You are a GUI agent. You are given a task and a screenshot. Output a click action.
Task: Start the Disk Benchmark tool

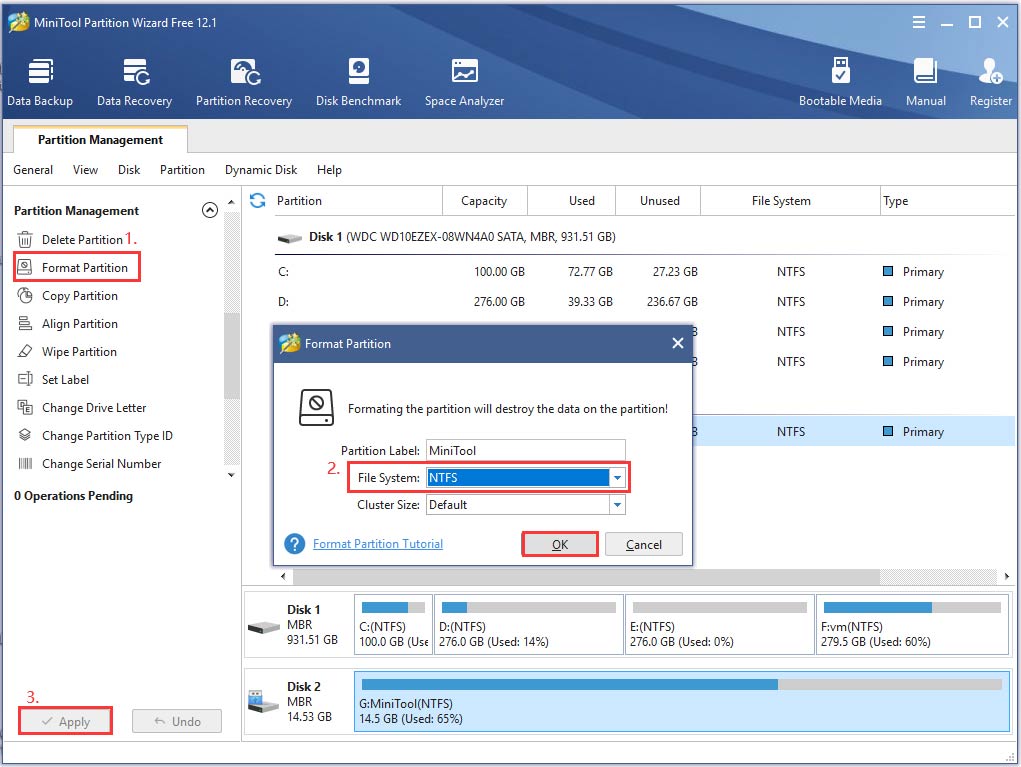point(359,83)
